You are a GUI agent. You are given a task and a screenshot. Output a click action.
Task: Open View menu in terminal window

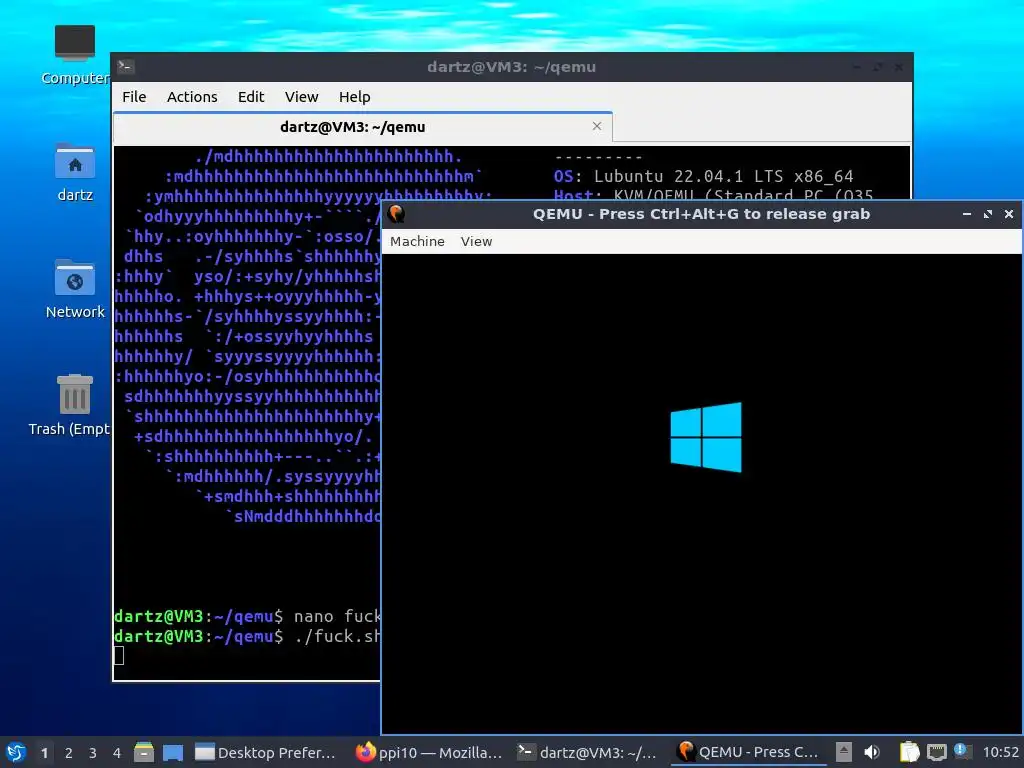(x=301, y=97)
